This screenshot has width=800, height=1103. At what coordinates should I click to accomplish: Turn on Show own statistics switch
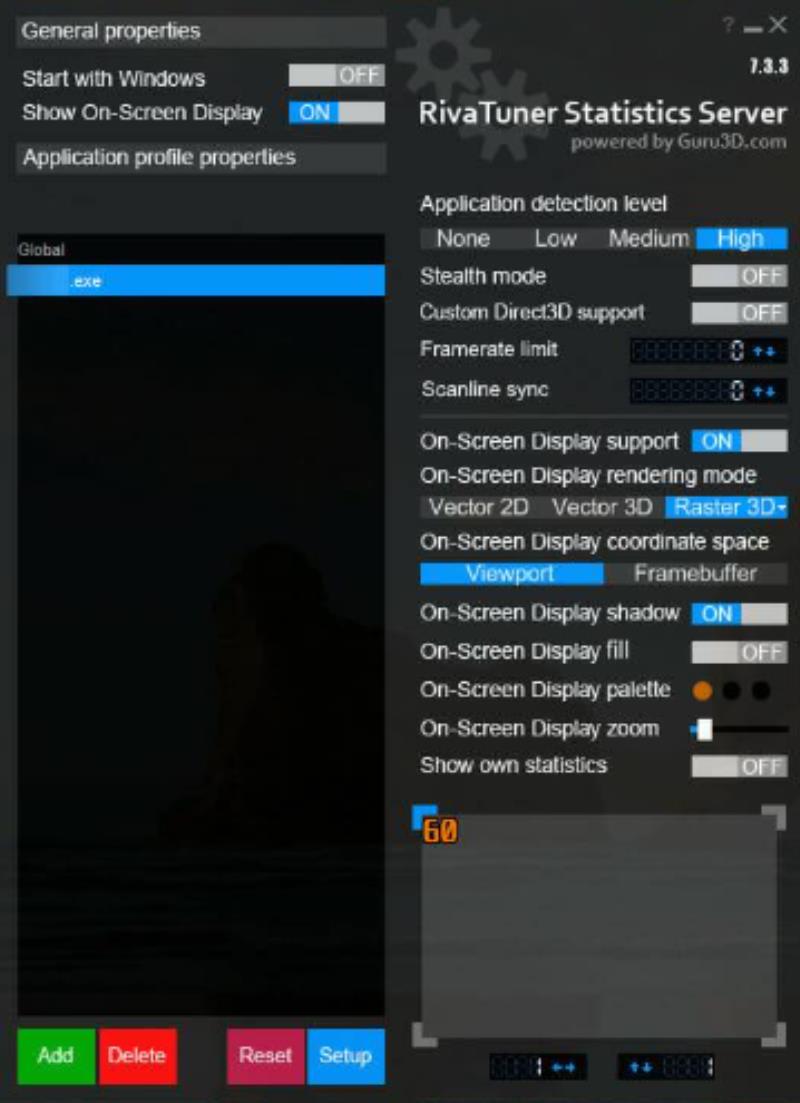[739, 766]
